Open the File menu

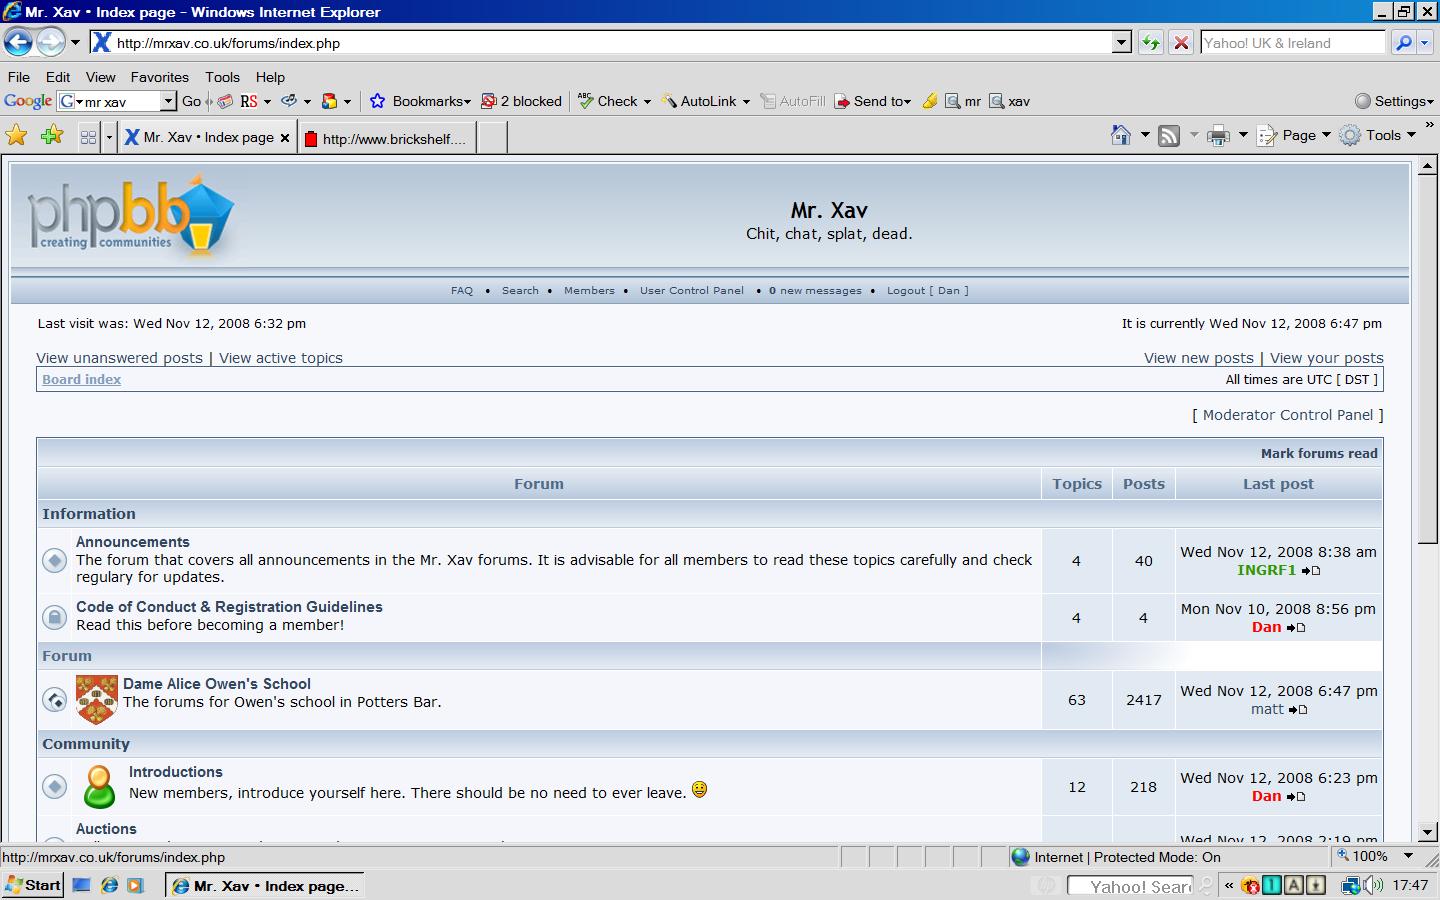(x=19, y=77)
